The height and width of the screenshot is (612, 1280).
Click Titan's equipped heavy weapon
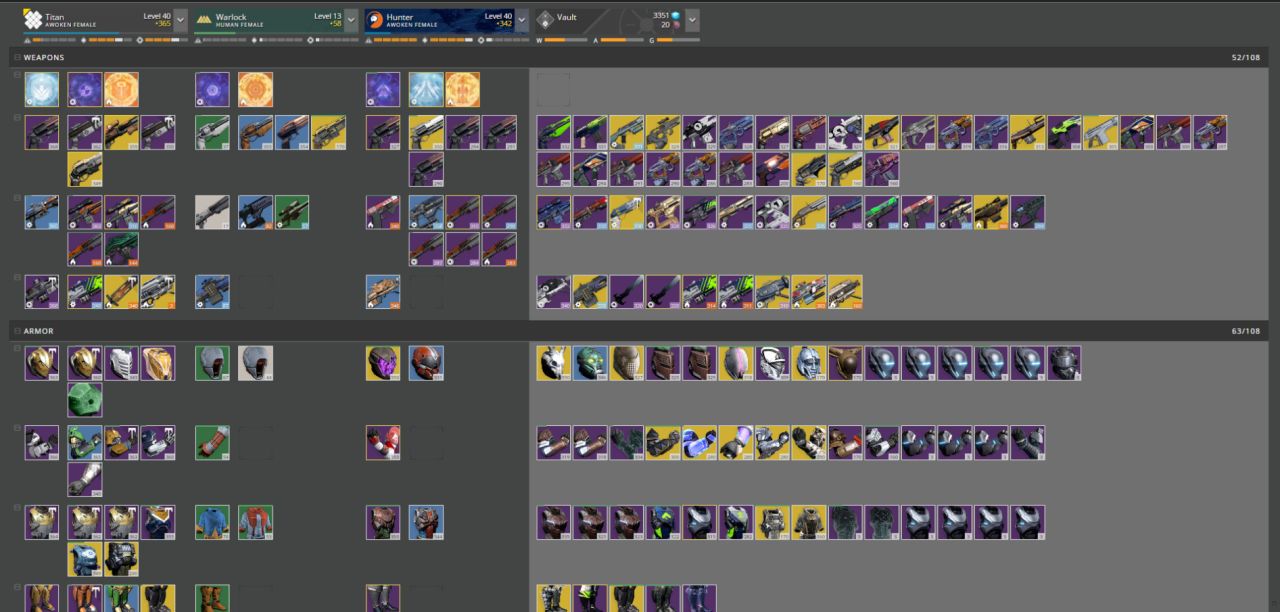click(42, 292)
